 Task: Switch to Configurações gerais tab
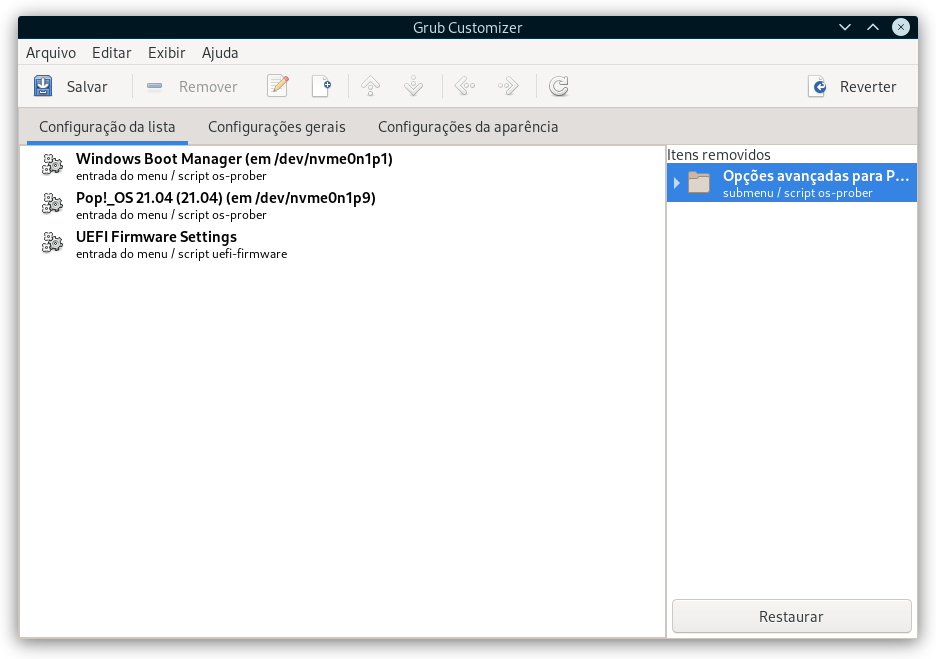(277, 127)
